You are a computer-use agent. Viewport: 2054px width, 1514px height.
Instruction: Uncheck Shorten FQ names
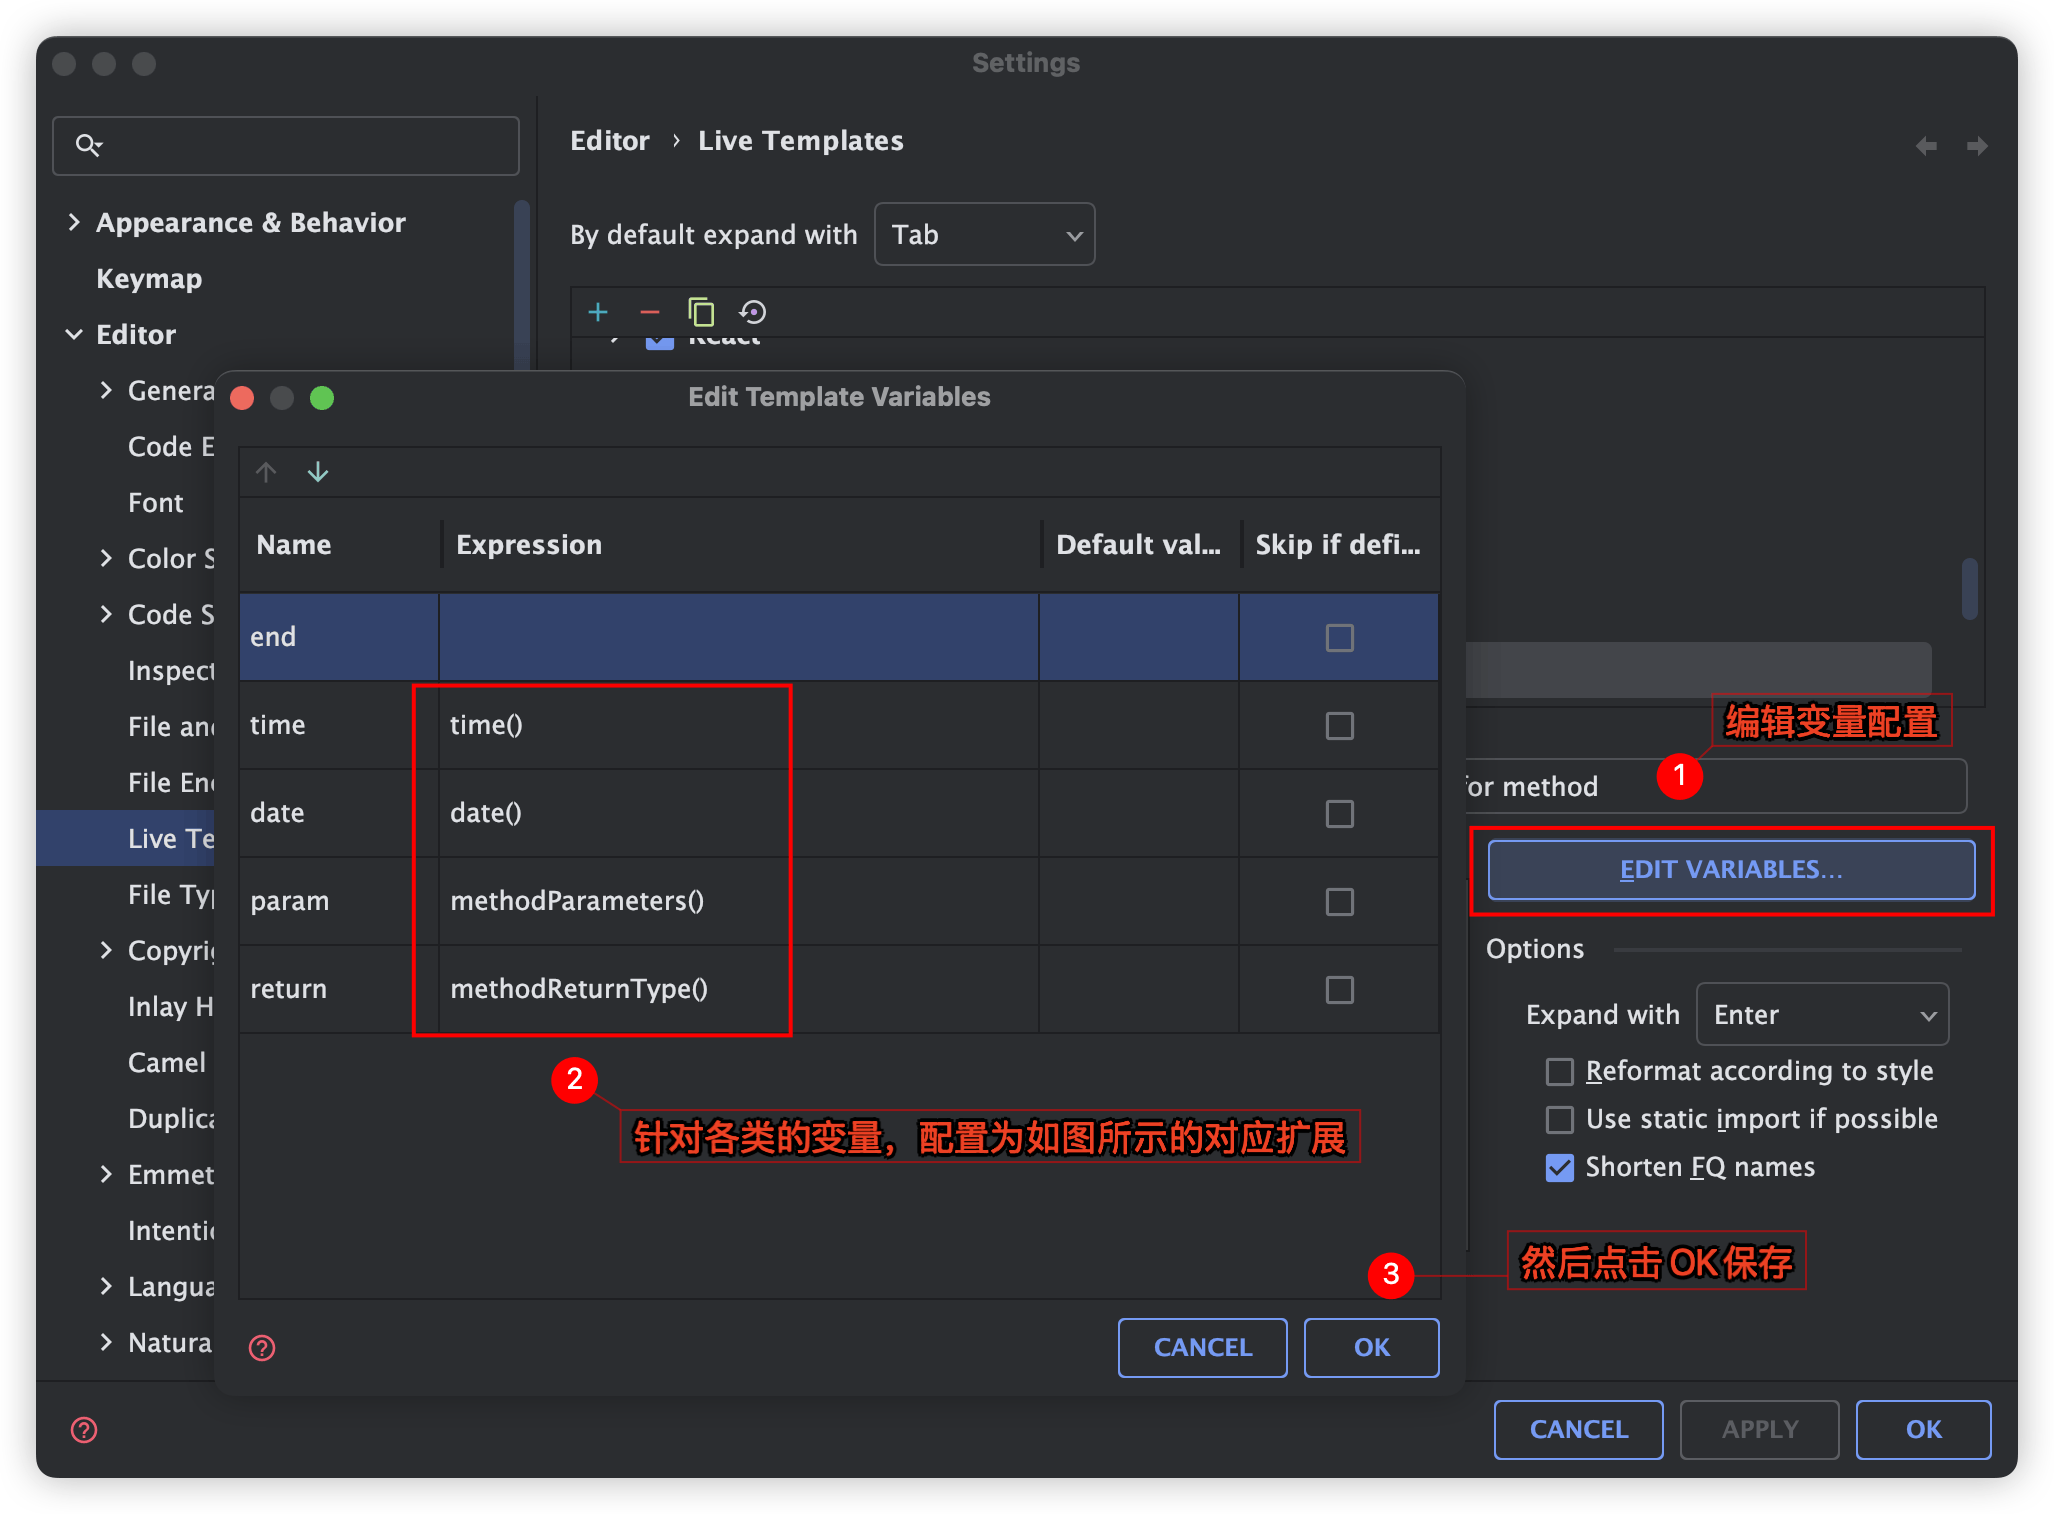coord(1560,1168)
